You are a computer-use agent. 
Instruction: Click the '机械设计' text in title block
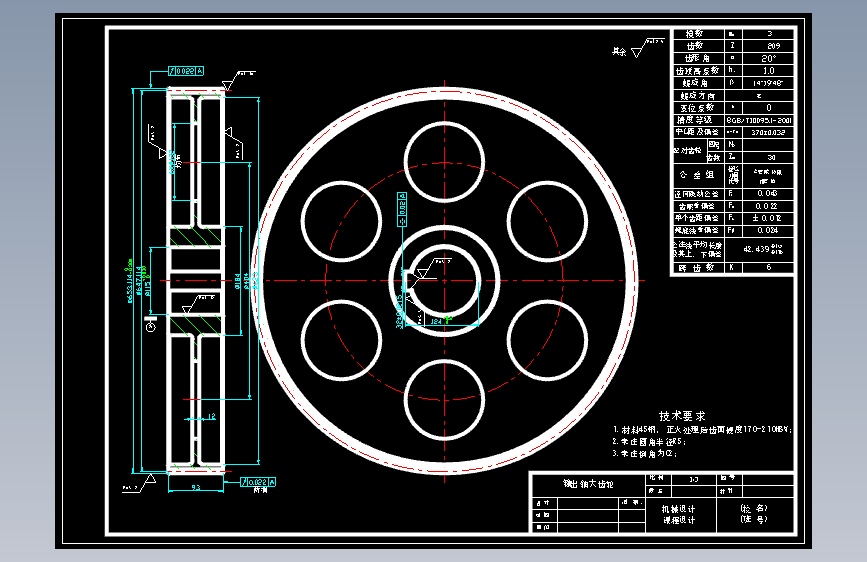point(678,508)
